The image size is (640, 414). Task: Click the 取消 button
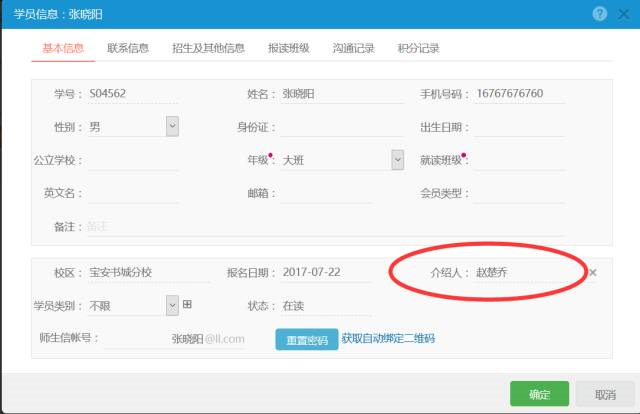pos(605,394)
